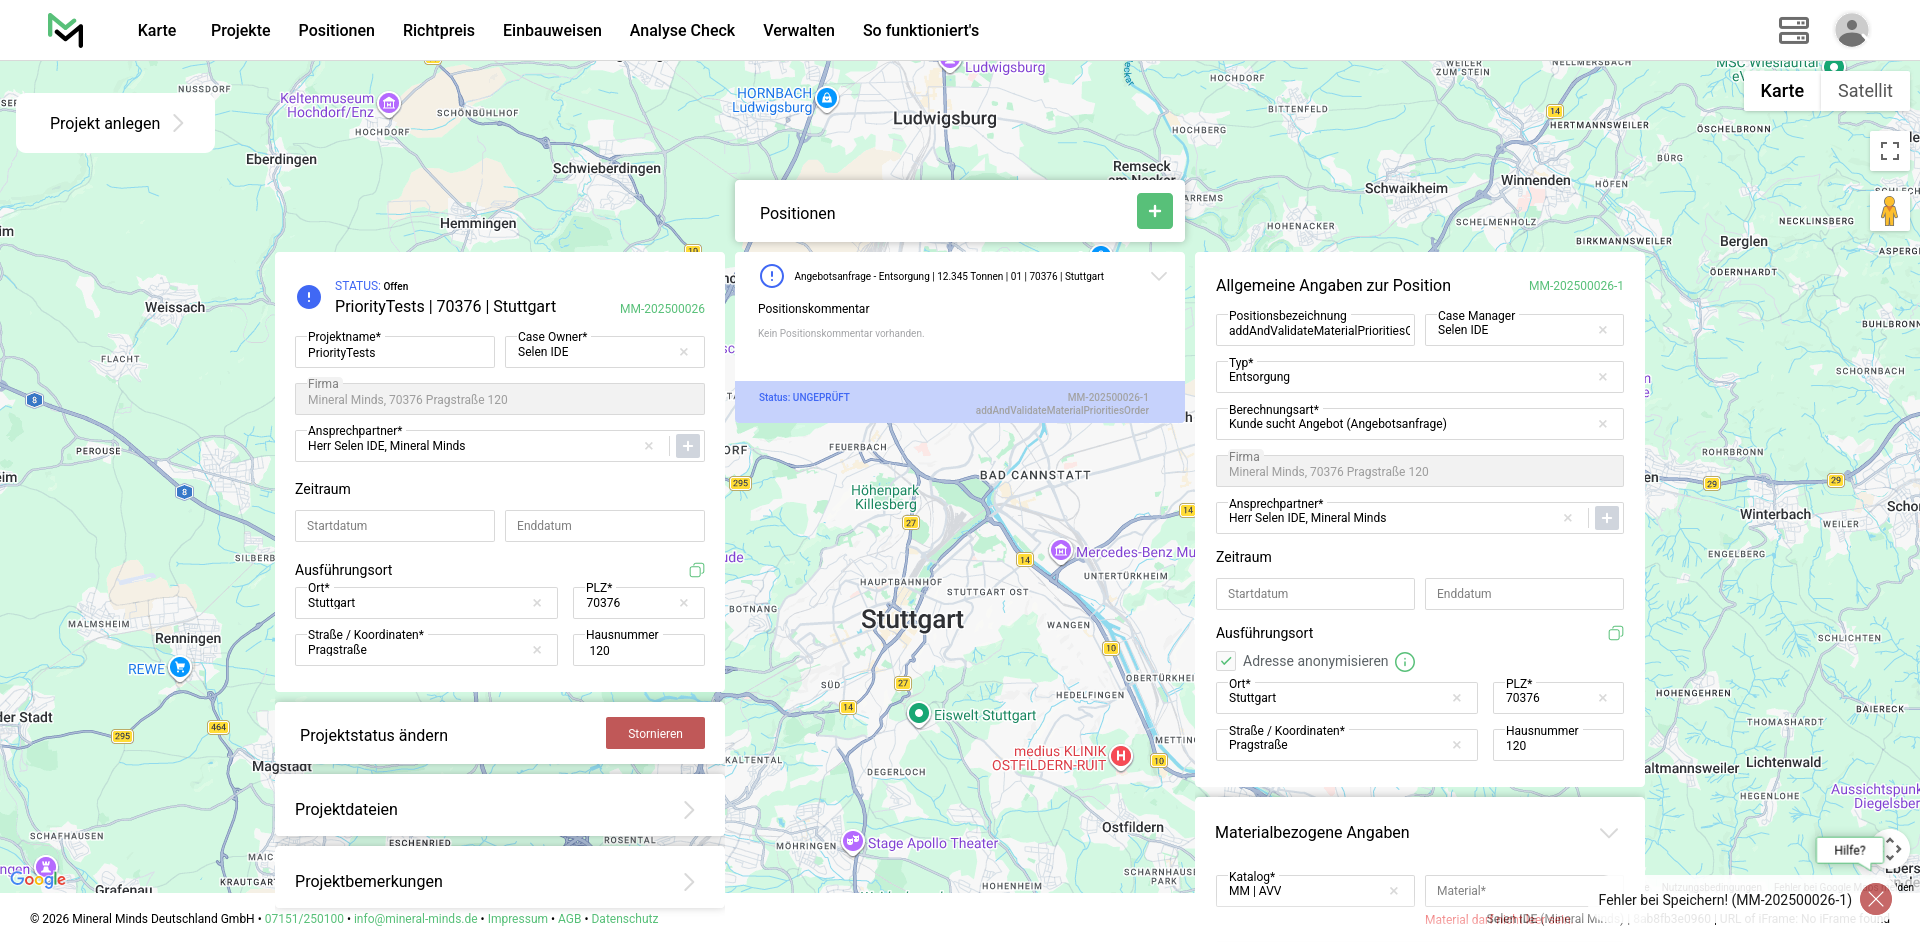This screenshot has height=943, width=1920.
Task: Dismiss the Fehler bei Speichern error
Action: coord(1875,899)
